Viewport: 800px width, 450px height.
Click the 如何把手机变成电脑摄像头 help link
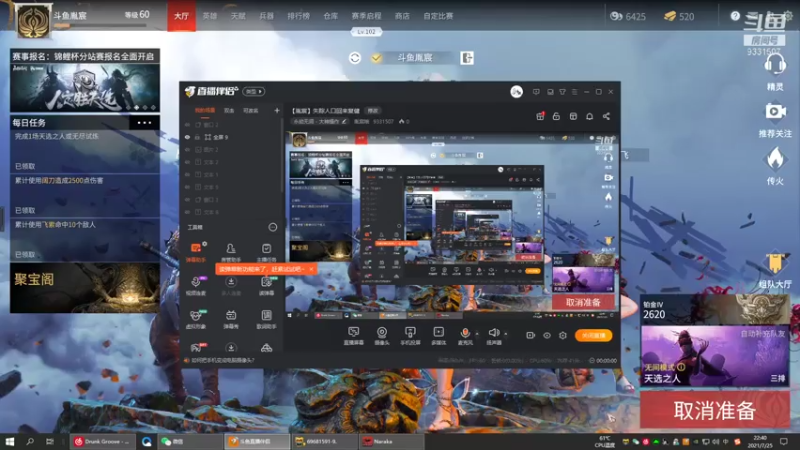pos(223,360)
